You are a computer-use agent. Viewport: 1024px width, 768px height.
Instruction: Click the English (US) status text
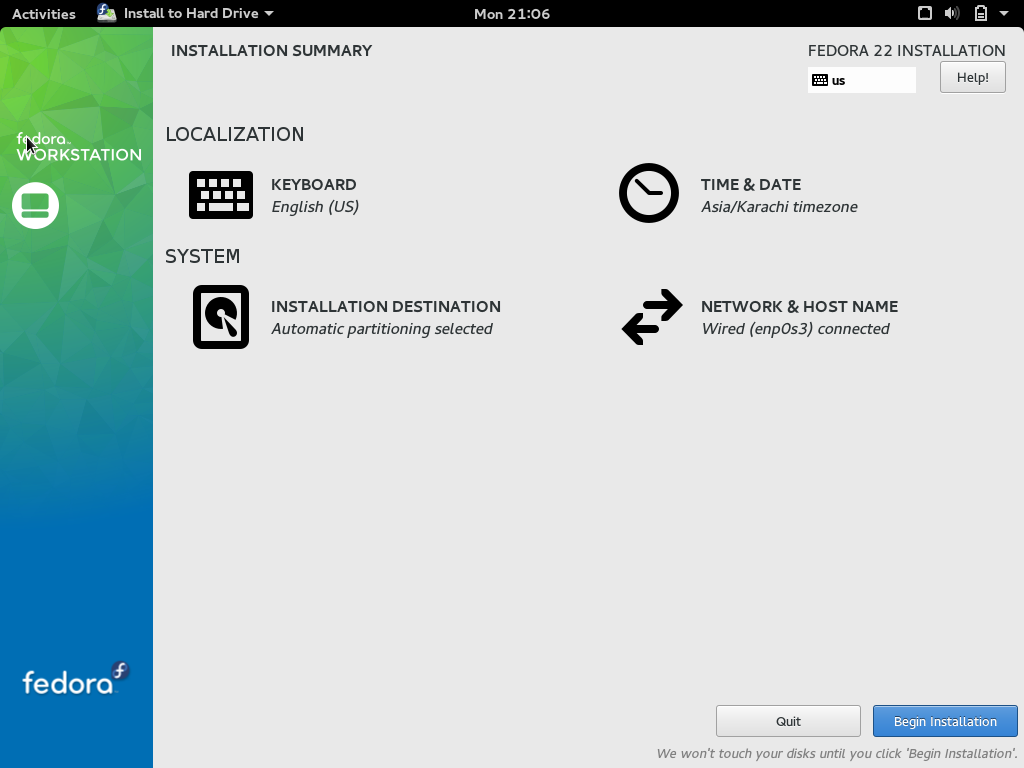[315, 207]
